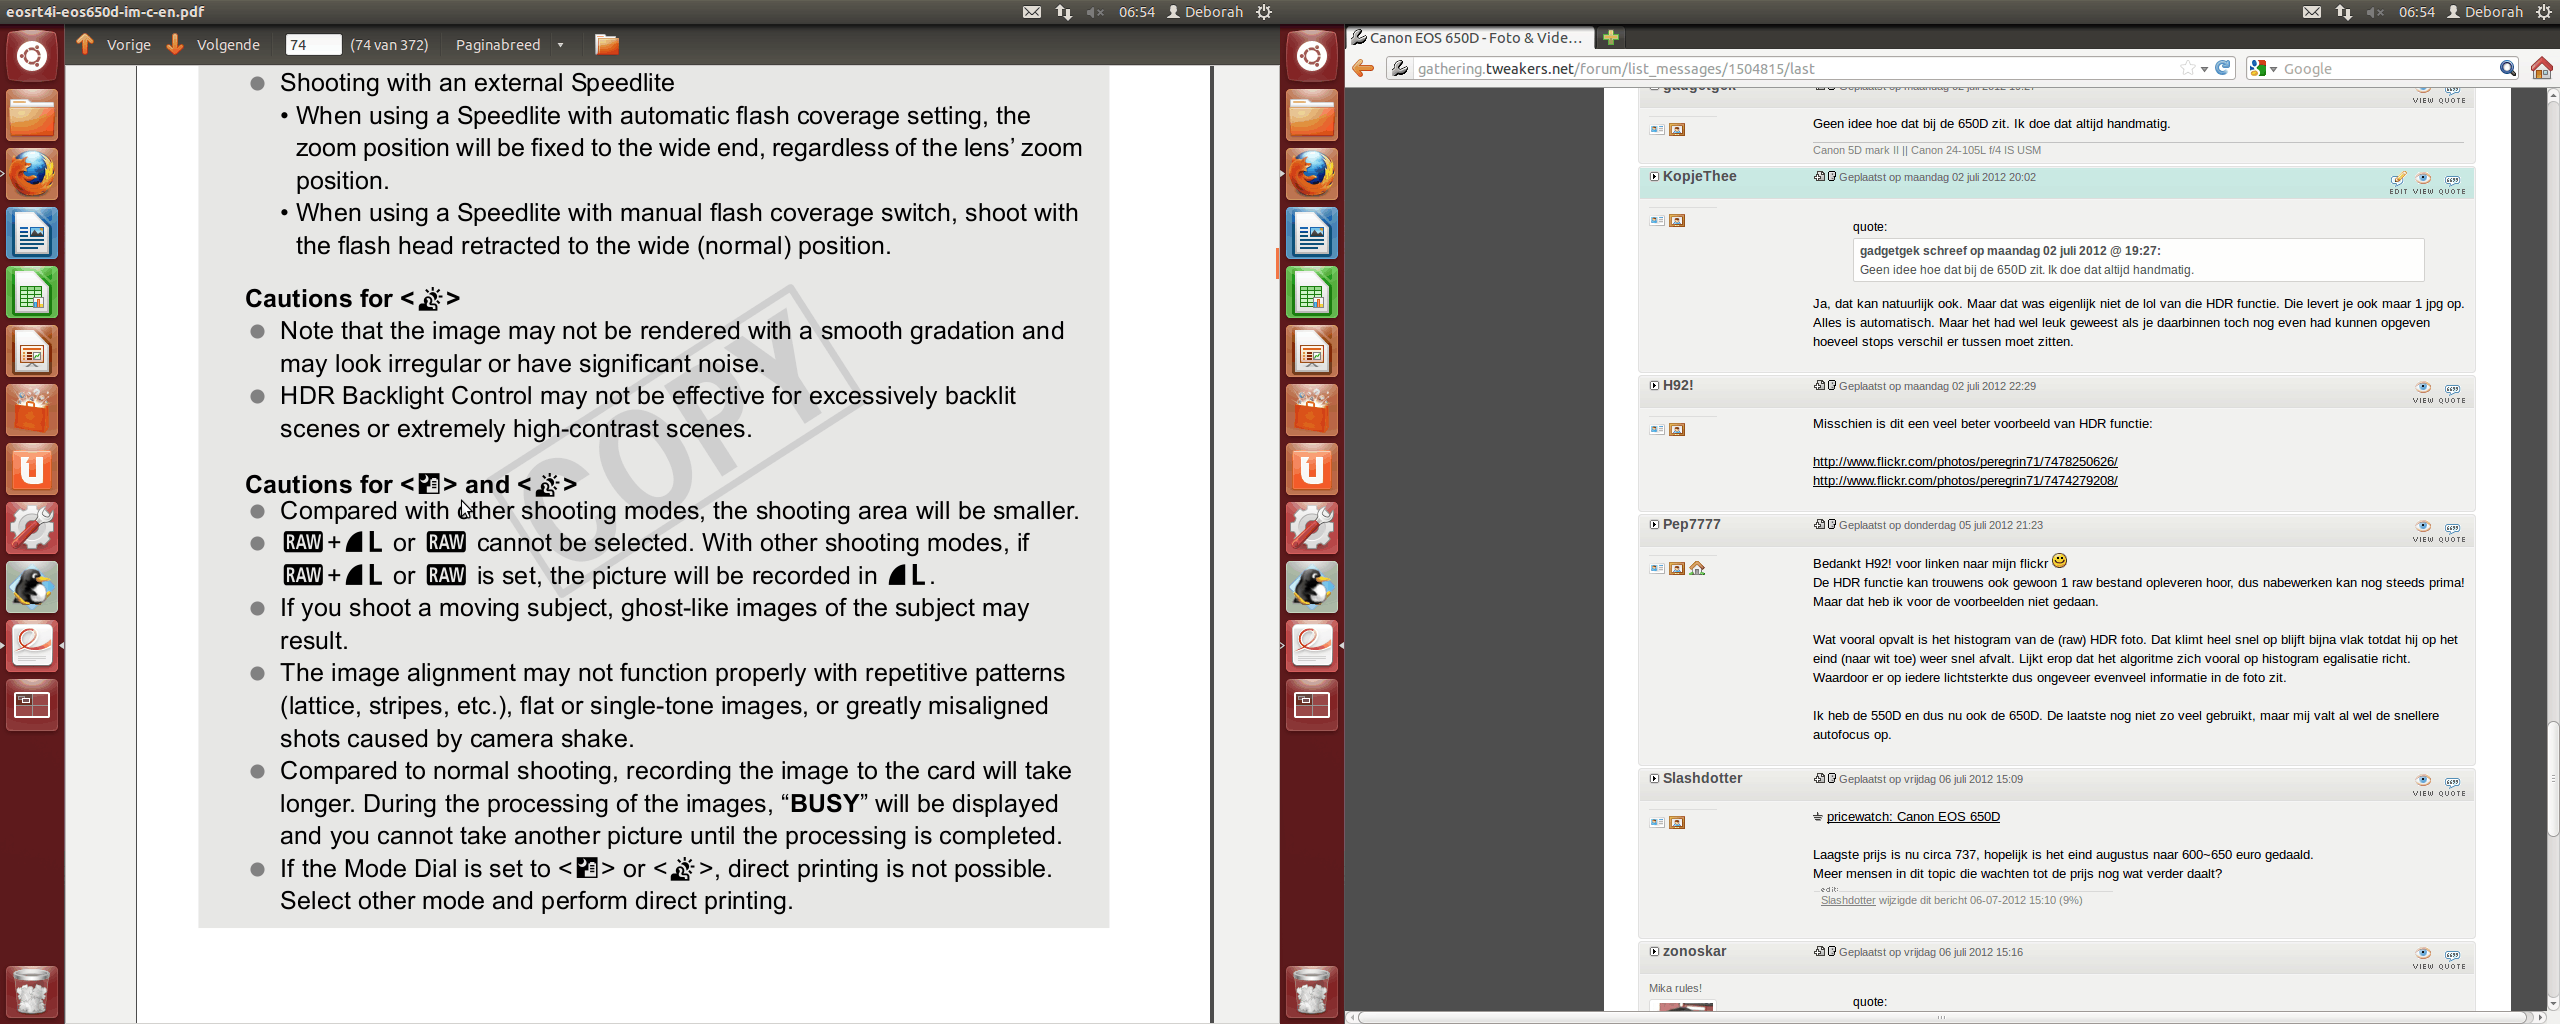
Task: Open the Paginabreed zoom dropdown
Action: pyautogui.click(x=510, y=44)
